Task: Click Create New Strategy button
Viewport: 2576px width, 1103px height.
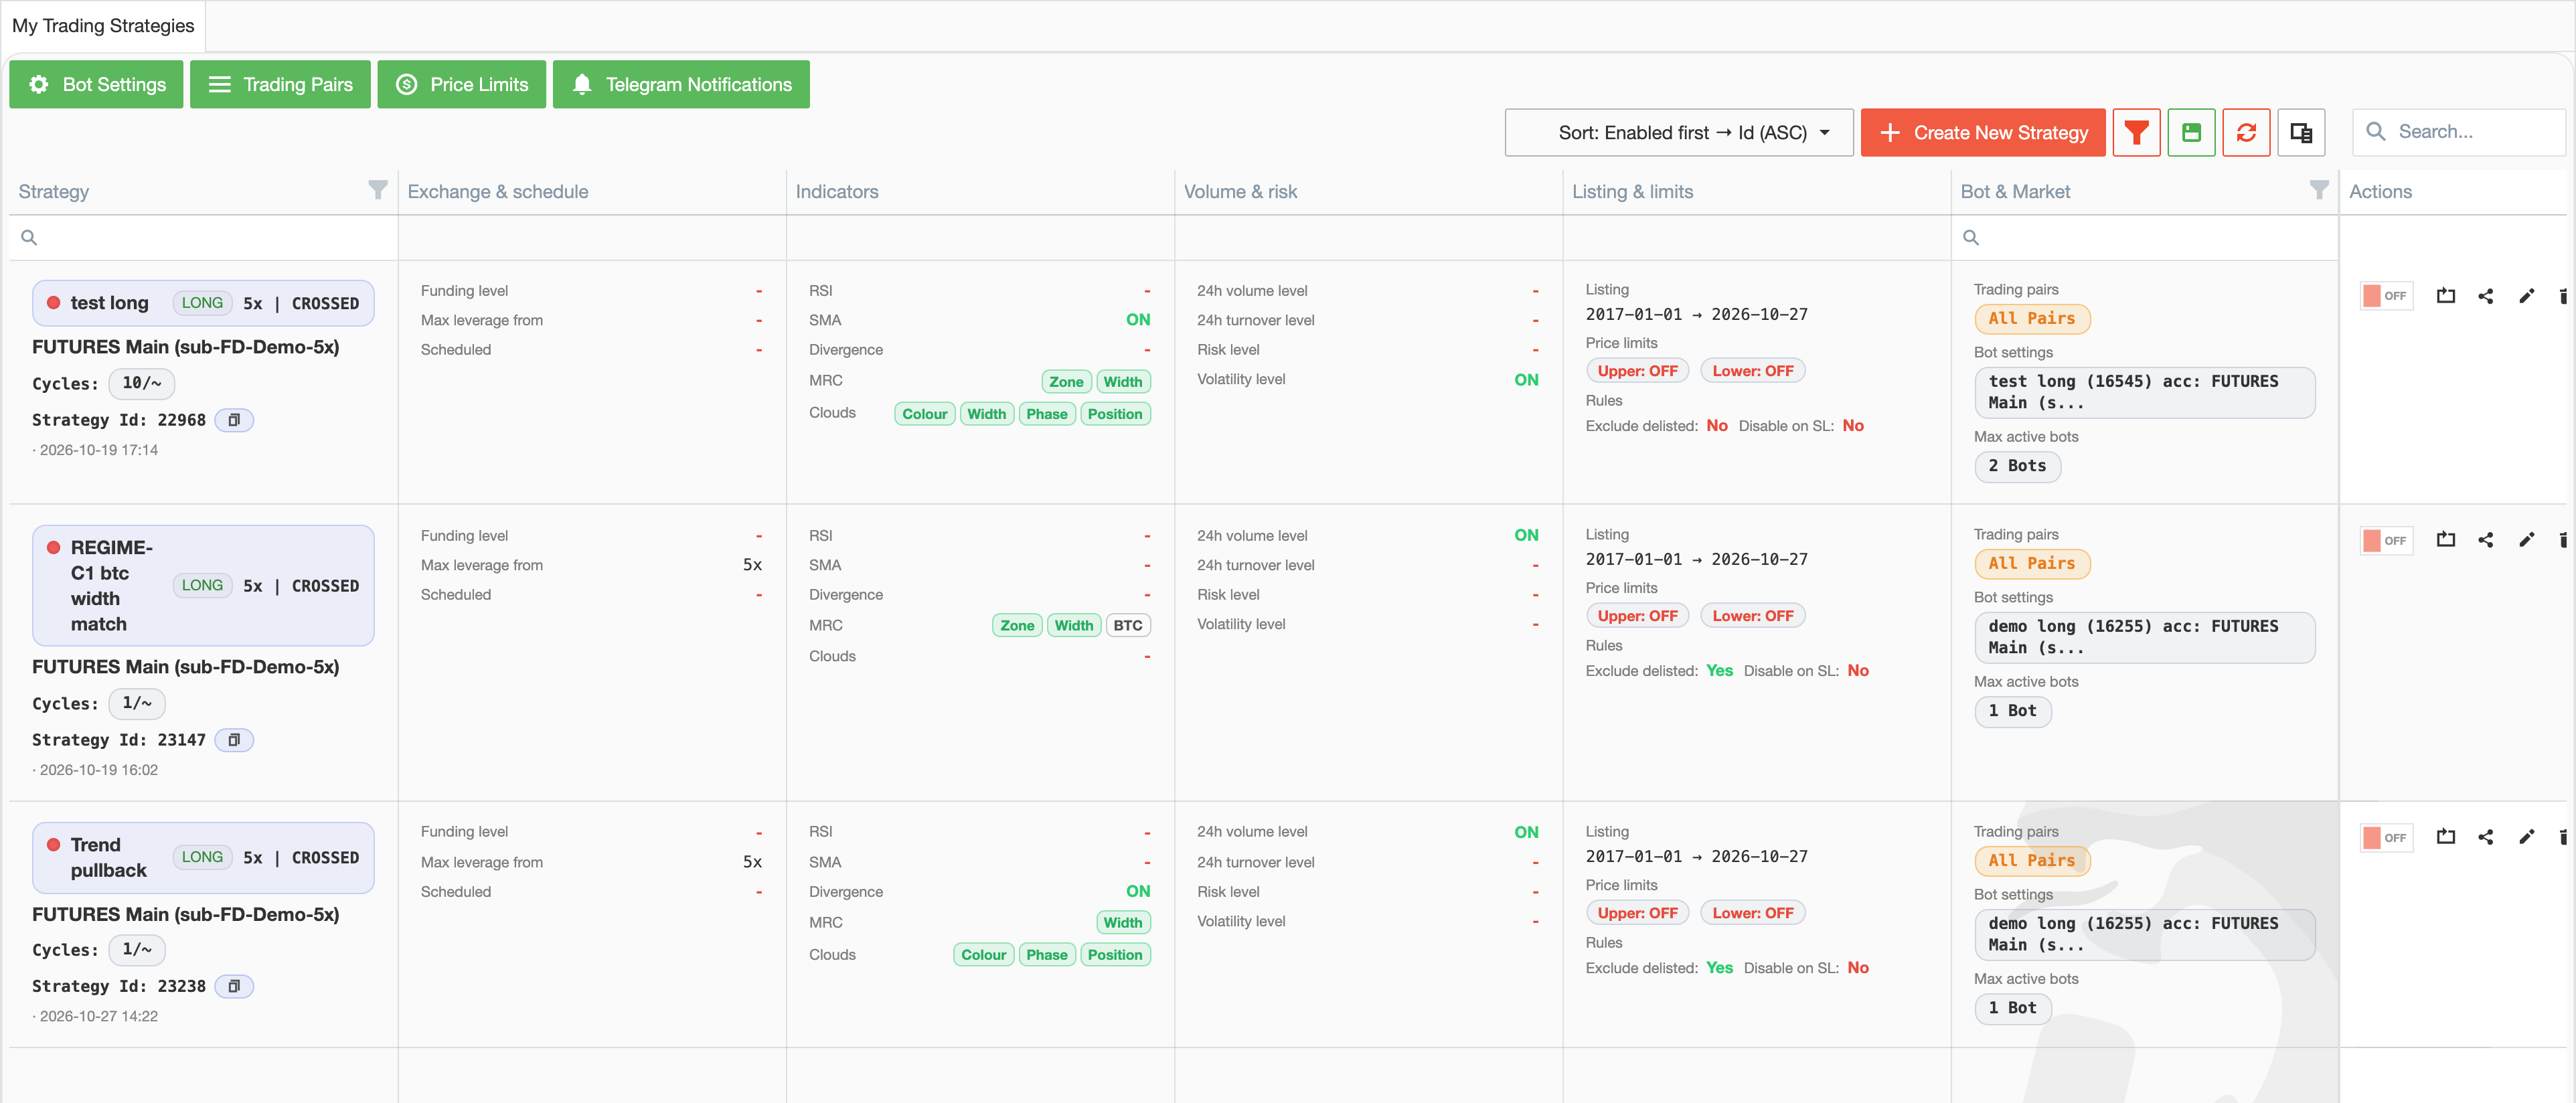Action: (1982, 132)
